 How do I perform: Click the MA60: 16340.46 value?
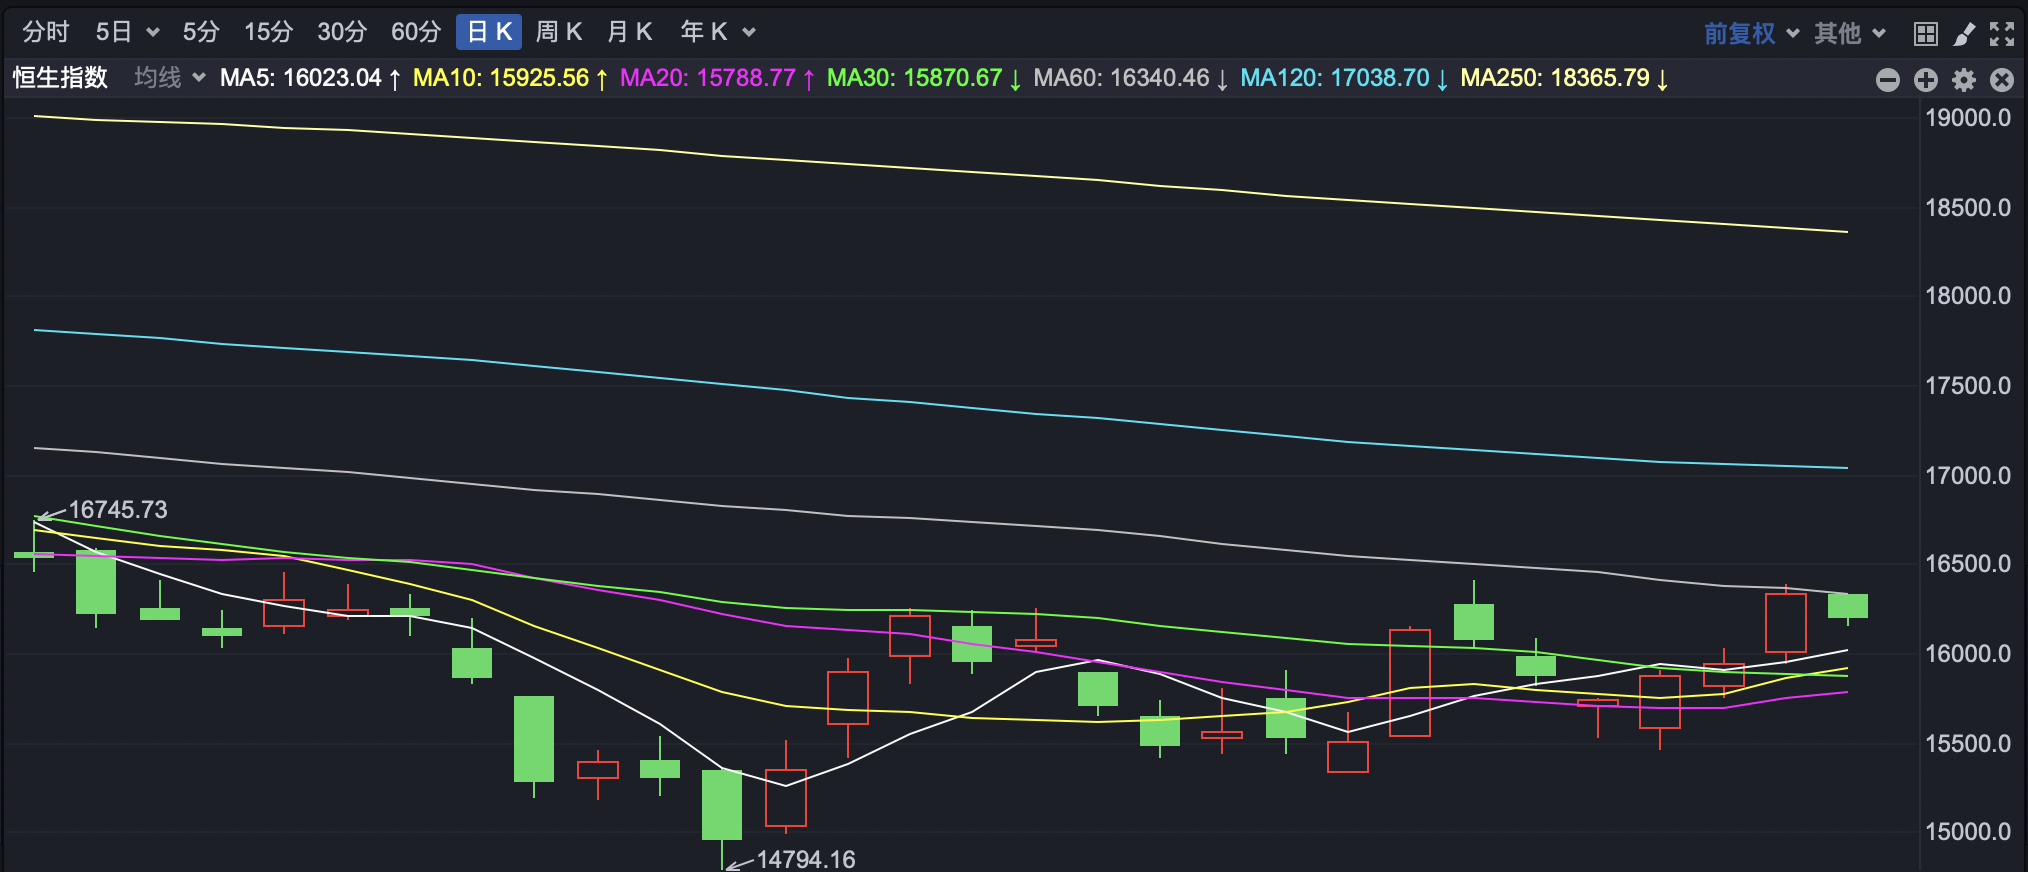1131,78
